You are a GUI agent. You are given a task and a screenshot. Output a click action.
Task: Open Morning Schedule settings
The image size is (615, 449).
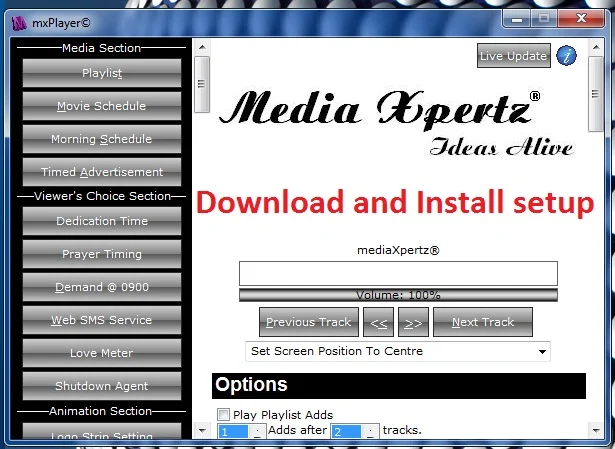pos(102,139)
